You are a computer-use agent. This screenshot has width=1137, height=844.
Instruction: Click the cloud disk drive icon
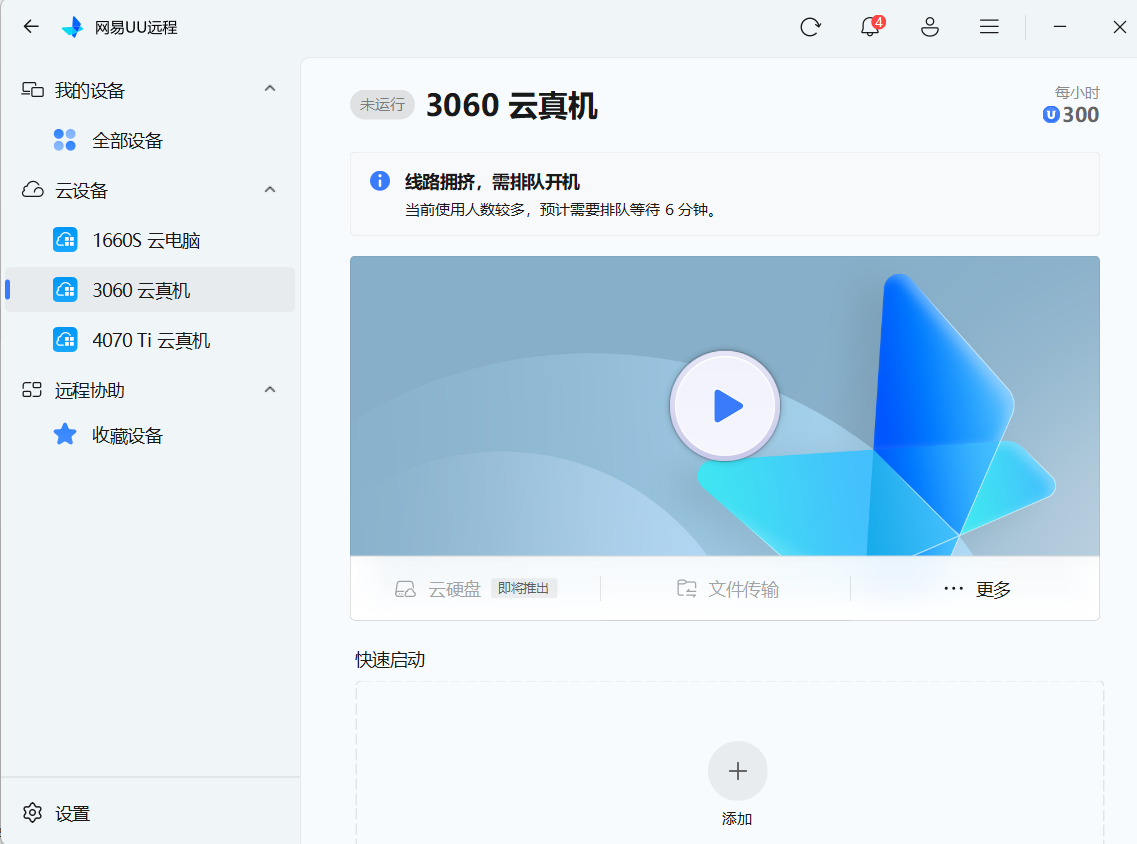pos(405,589)
